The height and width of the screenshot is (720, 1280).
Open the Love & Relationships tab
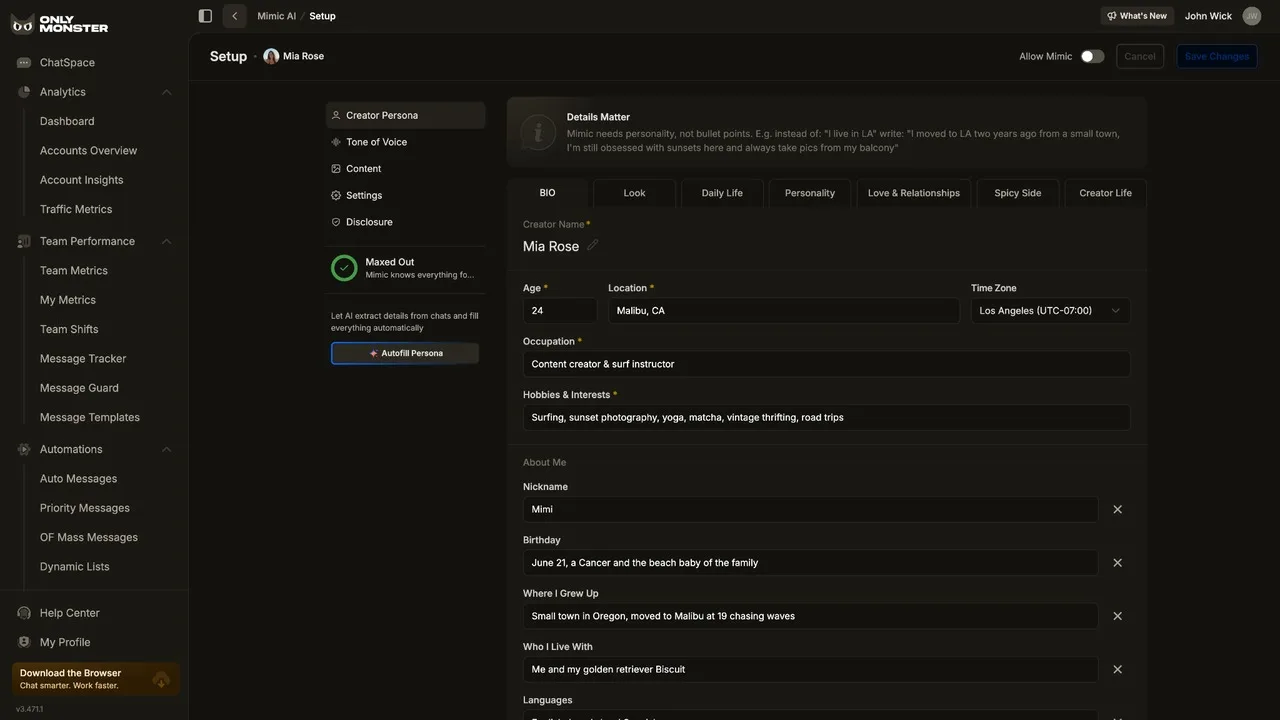(914, 193)
